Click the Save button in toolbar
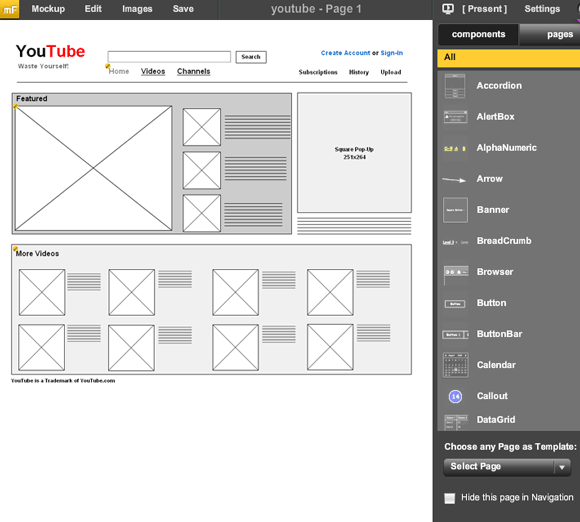Image resolution: width=580 pixels, height=522 pixels. pyautogui.click(x=183, y=9)
